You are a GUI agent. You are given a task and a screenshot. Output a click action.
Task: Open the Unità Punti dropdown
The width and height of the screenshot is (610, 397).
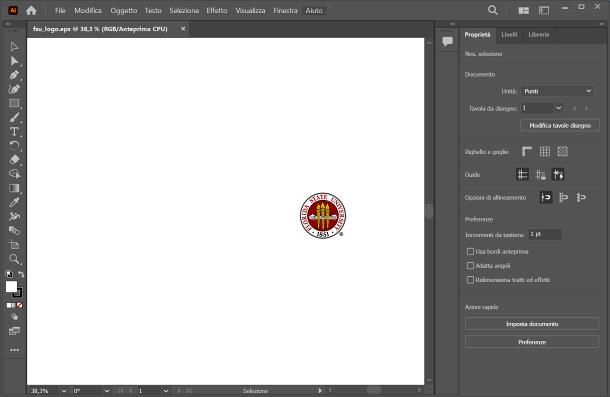[x=557, y=91]
